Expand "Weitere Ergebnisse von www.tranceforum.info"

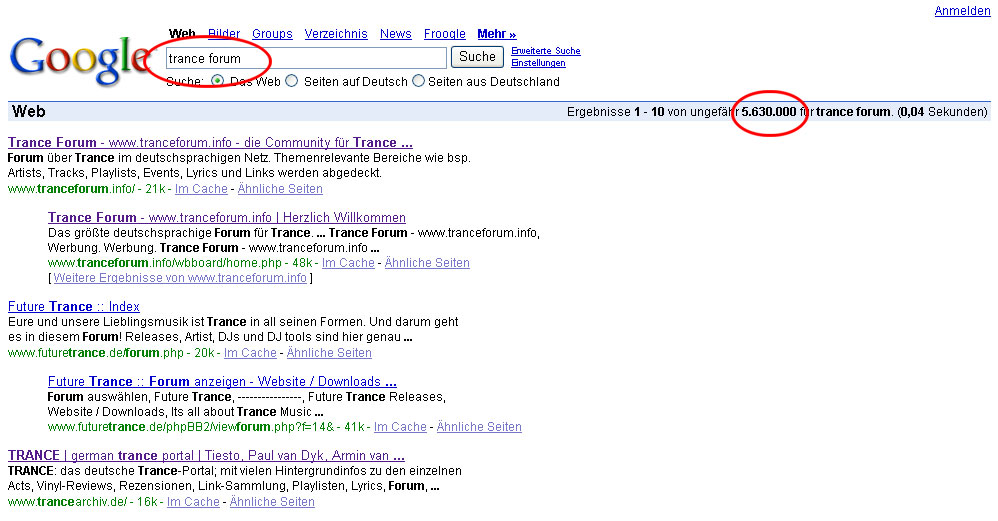pyautogui.click(x=180, y=277)
